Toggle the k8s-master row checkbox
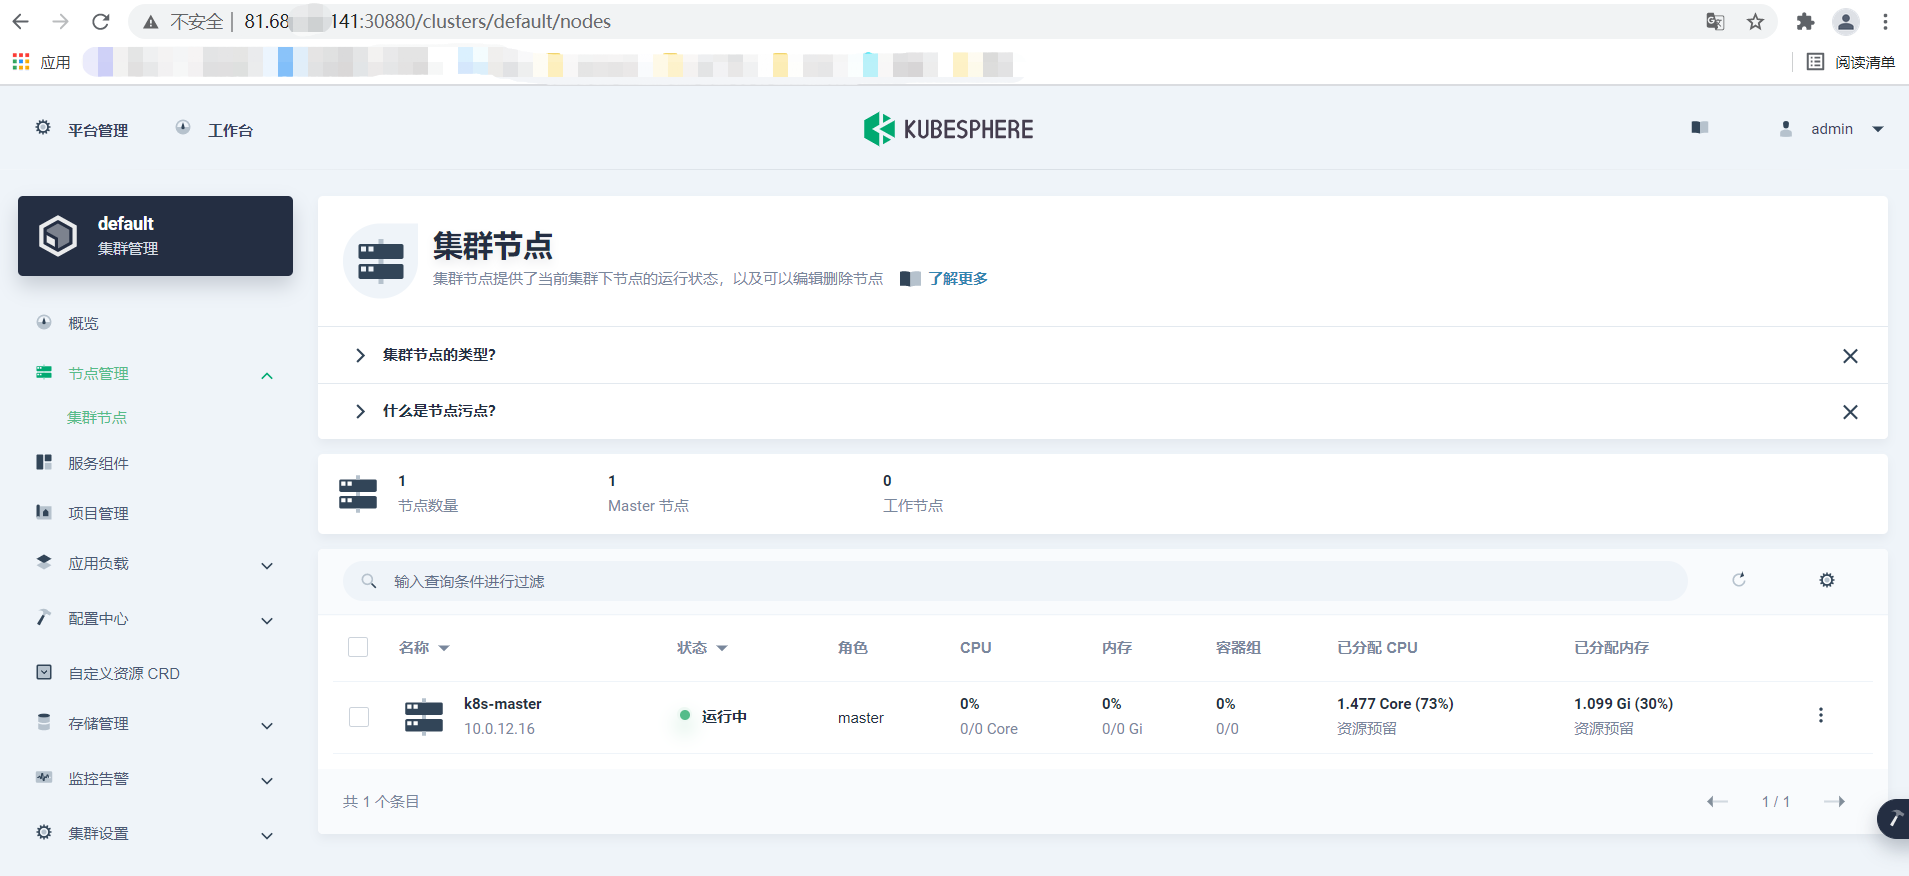This screenshot has height=876, width=1909. tap(359, 717)
